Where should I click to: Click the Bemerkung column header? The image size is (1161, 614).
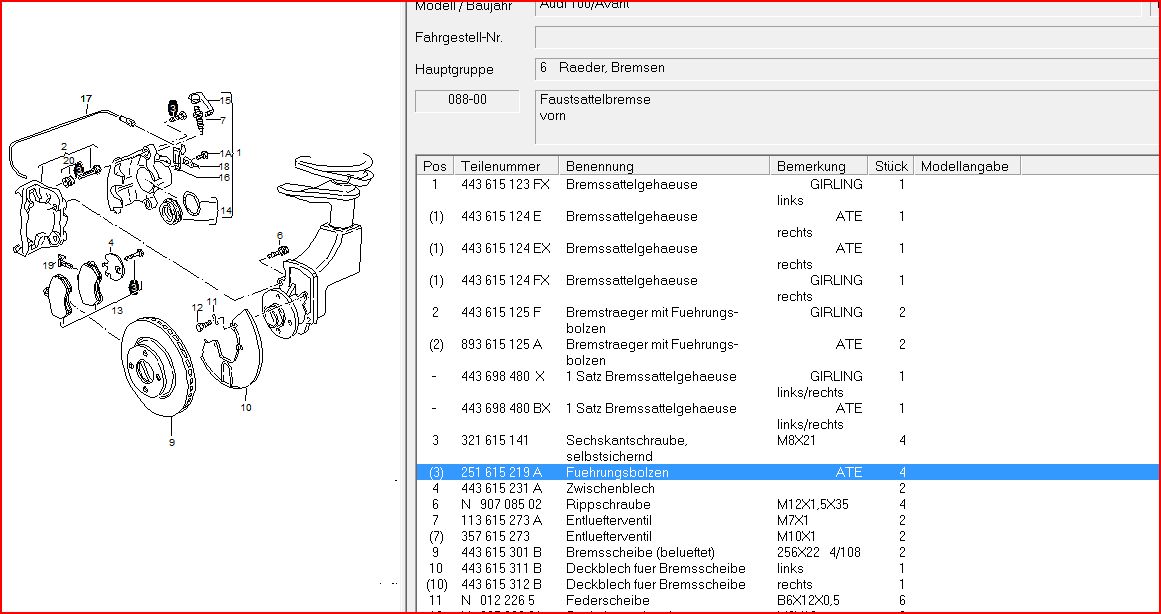point(811,166)
